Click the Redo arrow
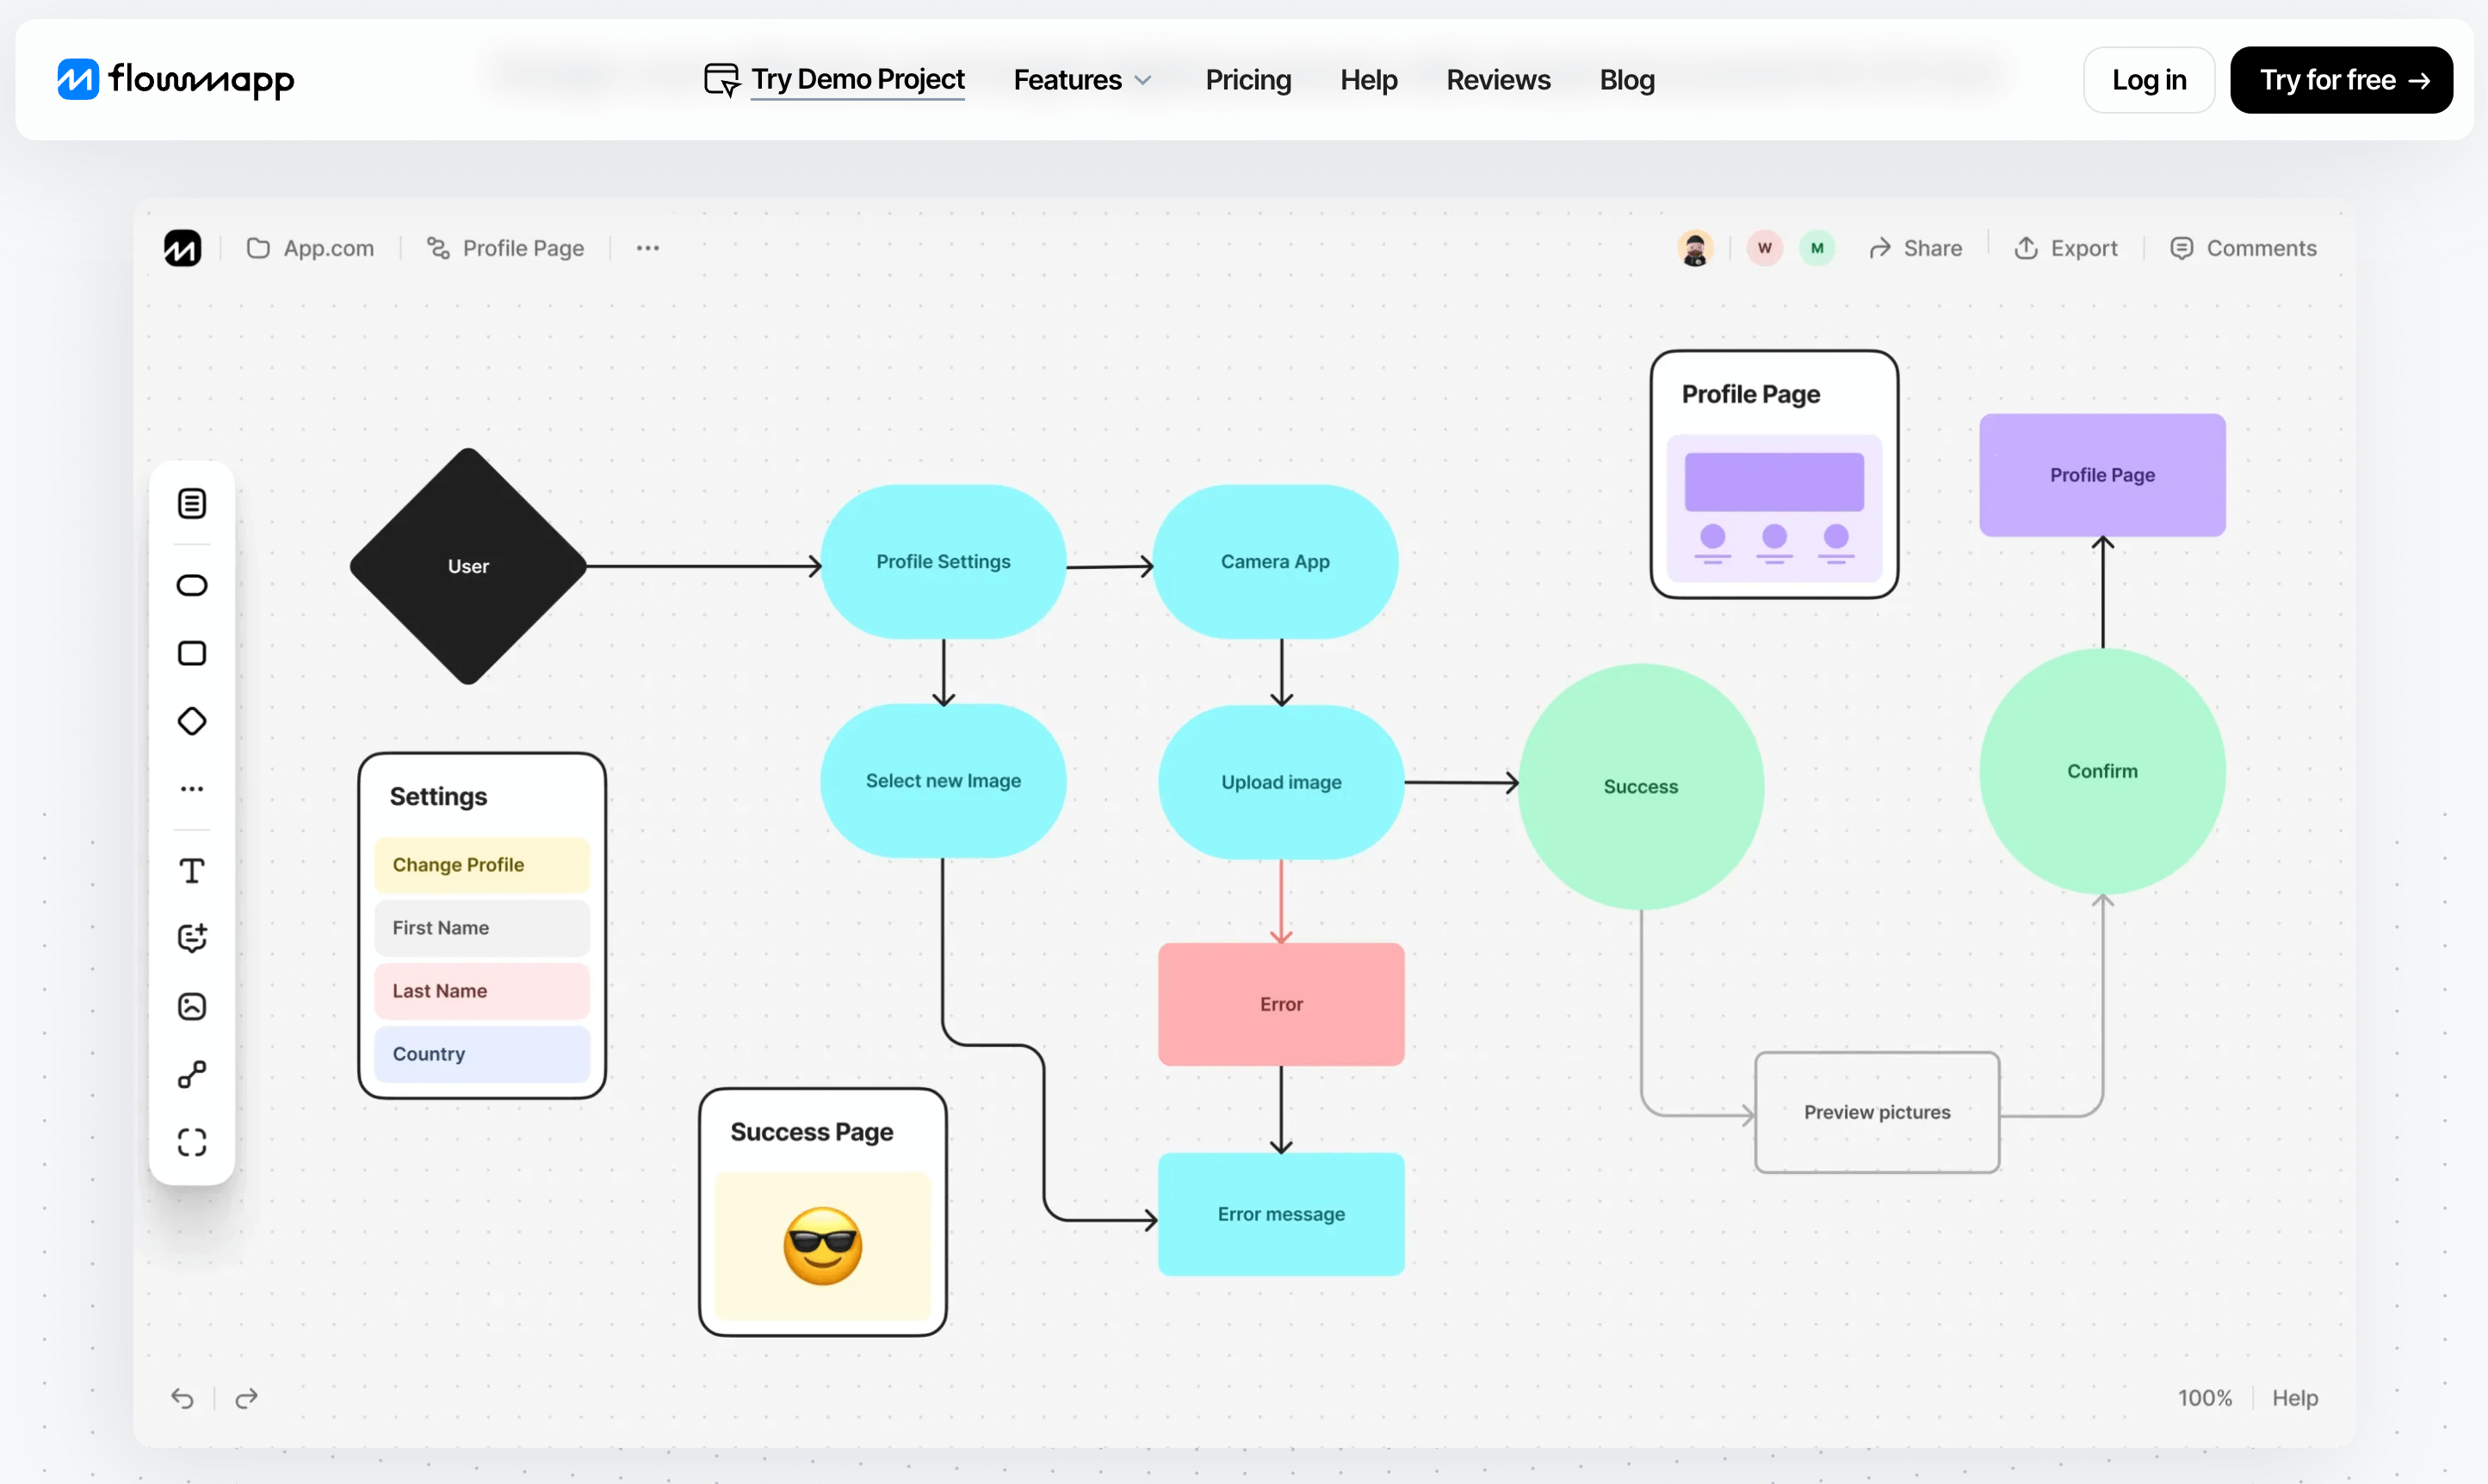Viewport: 2488px width, 1484px height. coord(246,1398)
